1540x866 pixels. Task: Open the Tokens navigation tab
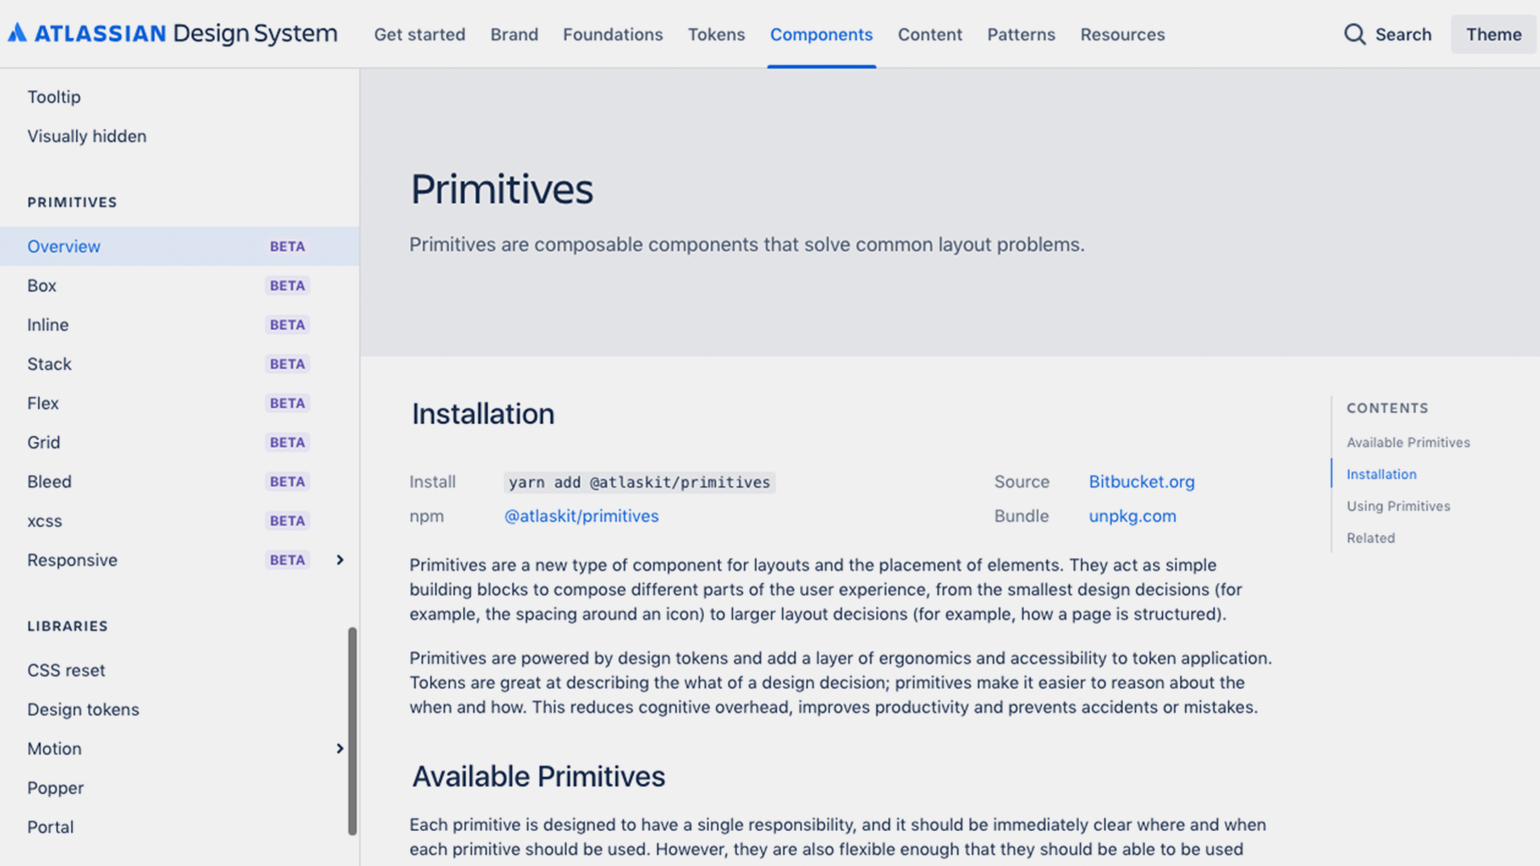click(x=716, y=34)
